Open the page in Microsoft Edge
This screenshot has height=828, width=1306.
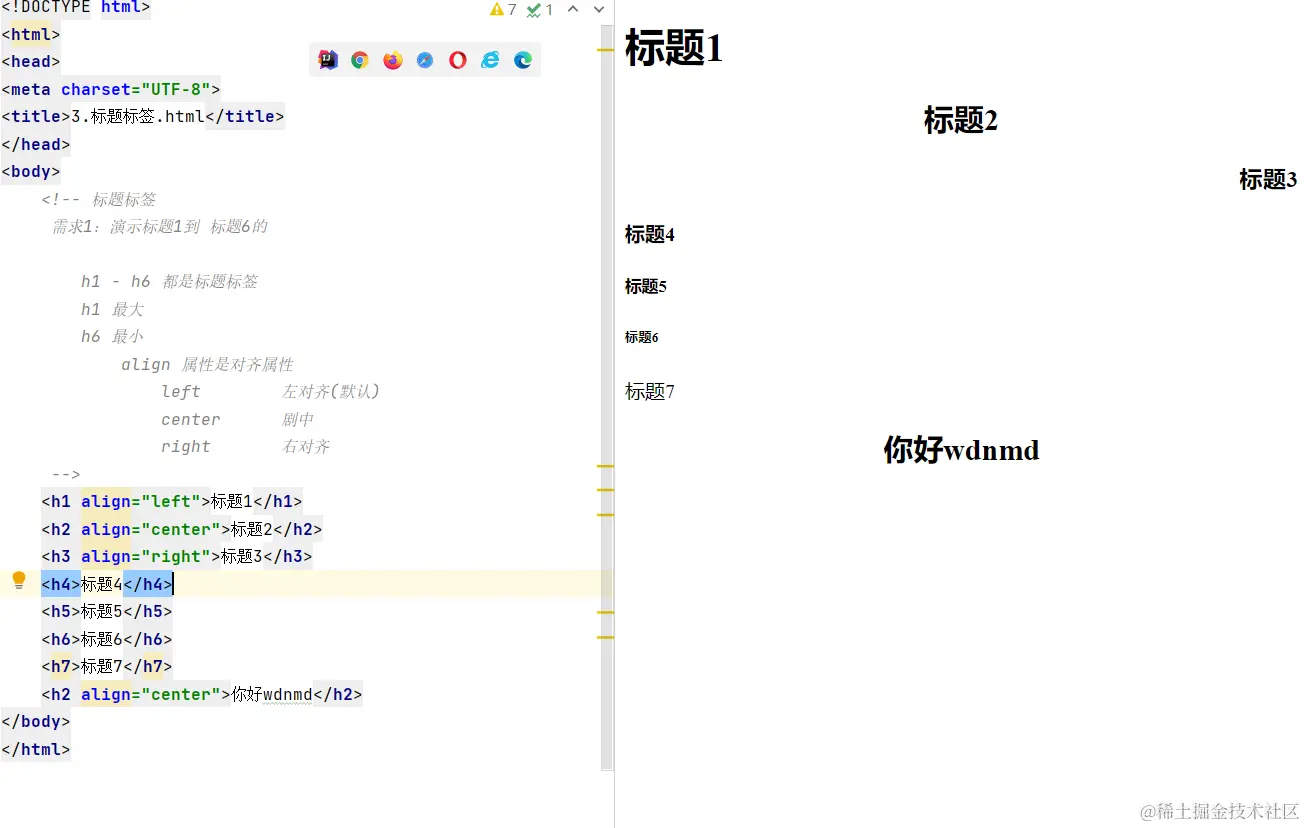523,60
